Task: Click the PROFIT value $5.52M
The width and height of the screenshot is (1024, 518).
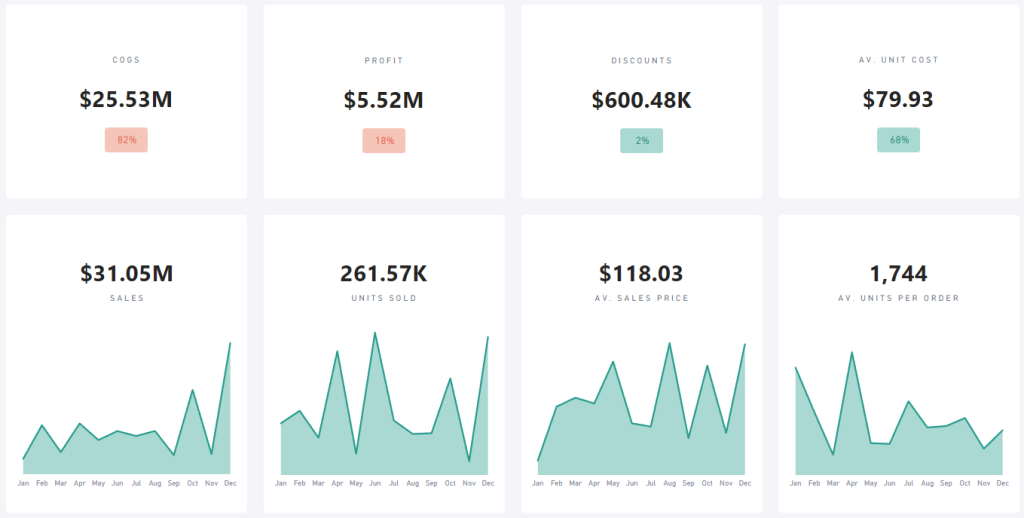Action: [x=384, y=100]
